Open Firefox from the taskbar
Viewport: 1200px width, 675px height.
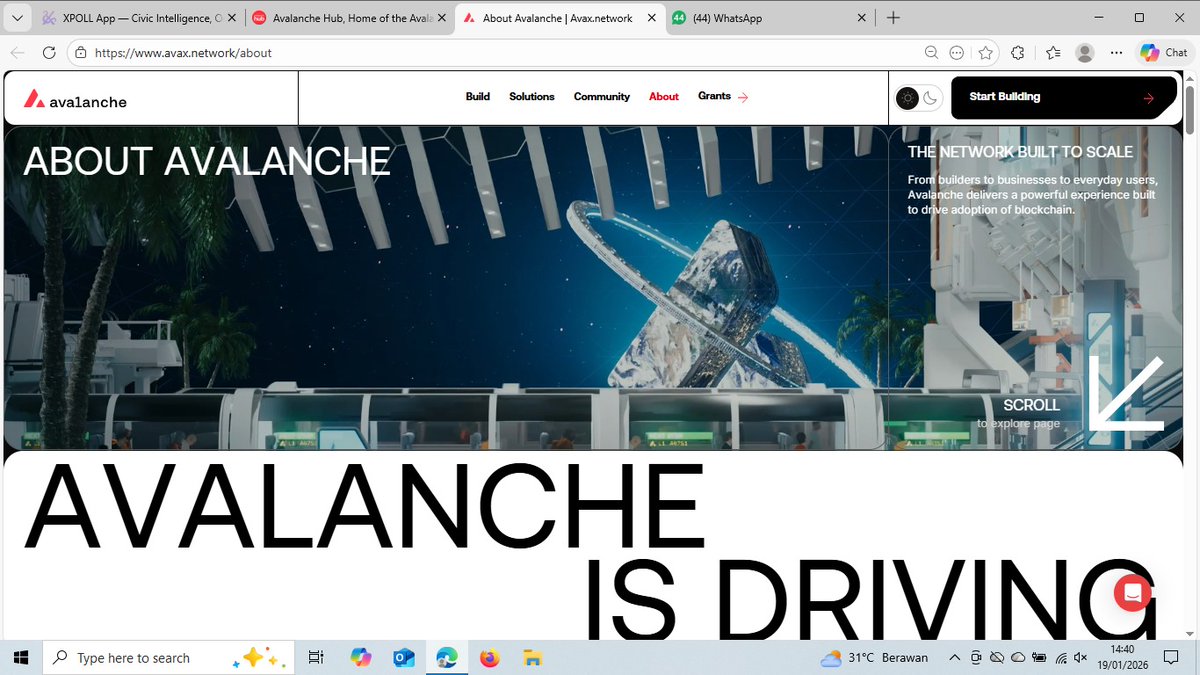[488, 657]
